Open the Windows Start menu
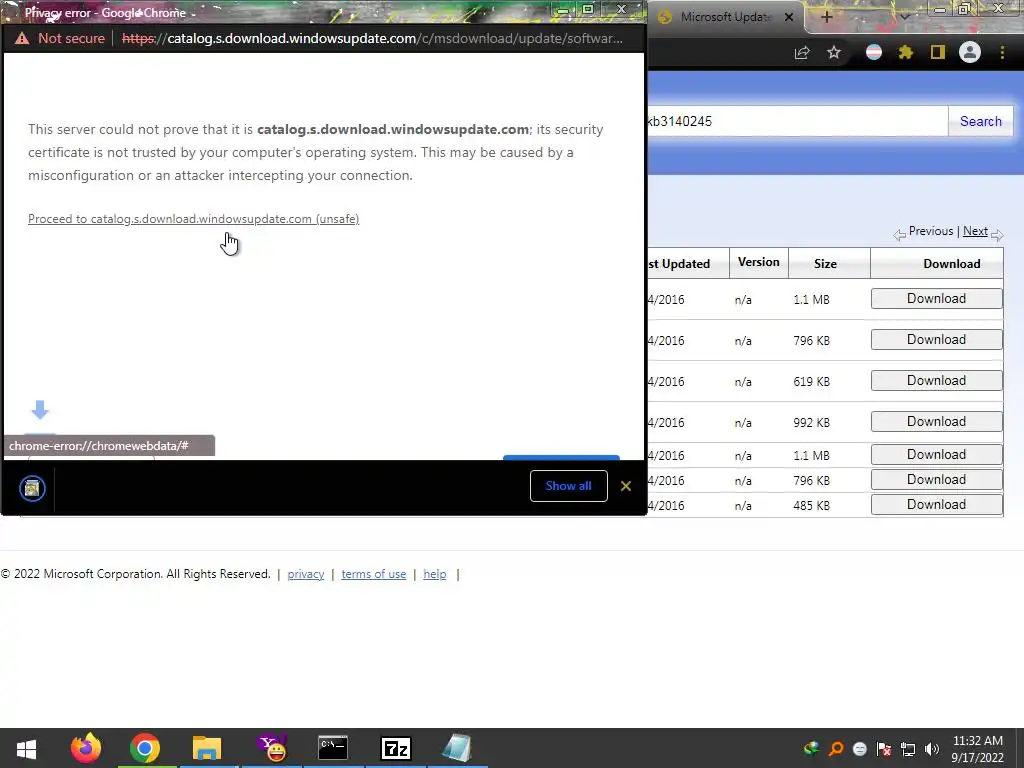The width and height of the screenshot is (1024, 768). 26,748
